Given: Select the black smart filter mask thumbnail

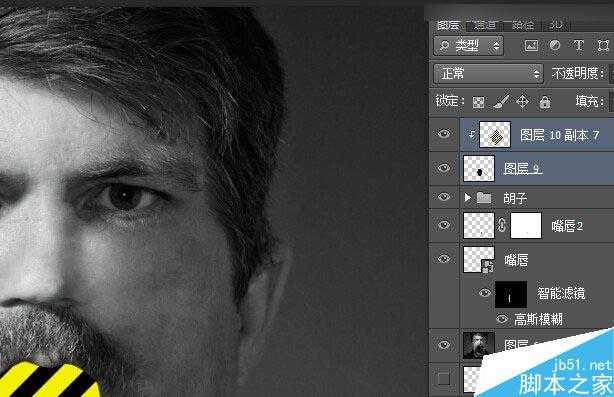Looking at the screenshot, I should click(x=511, y=294).
